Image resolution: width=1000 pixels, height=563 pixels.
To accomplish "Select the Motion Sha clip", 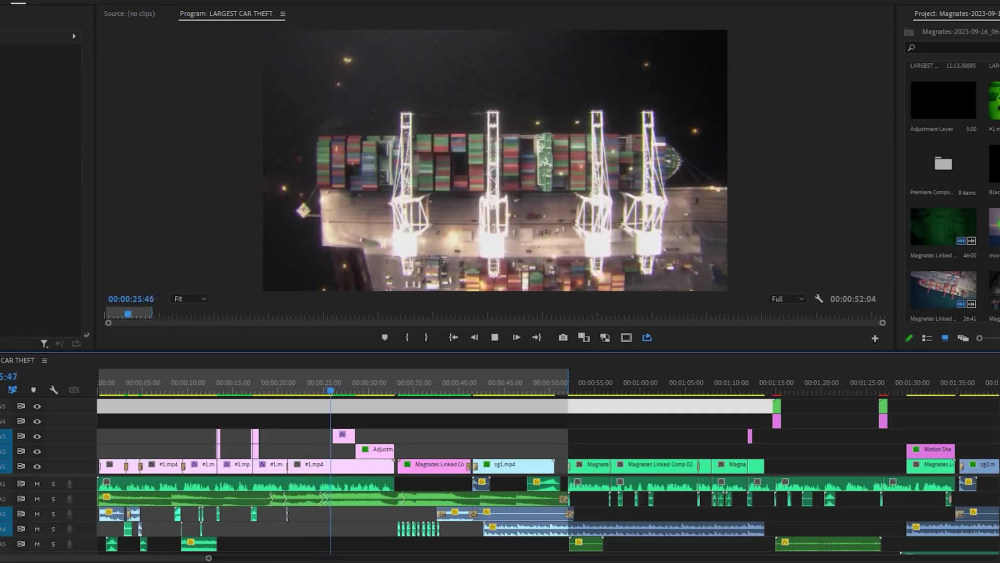I will (x=930, y=450).
